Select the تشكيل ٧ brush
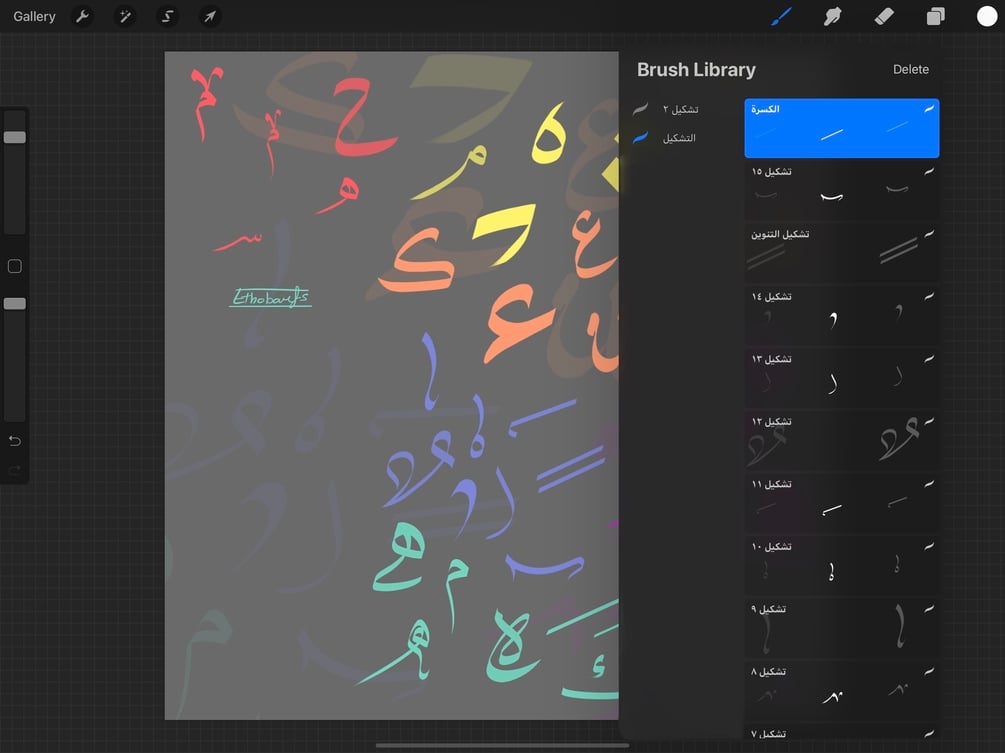Image resolution: width=1005 pixels, height=753 pixels. point(842,733)
